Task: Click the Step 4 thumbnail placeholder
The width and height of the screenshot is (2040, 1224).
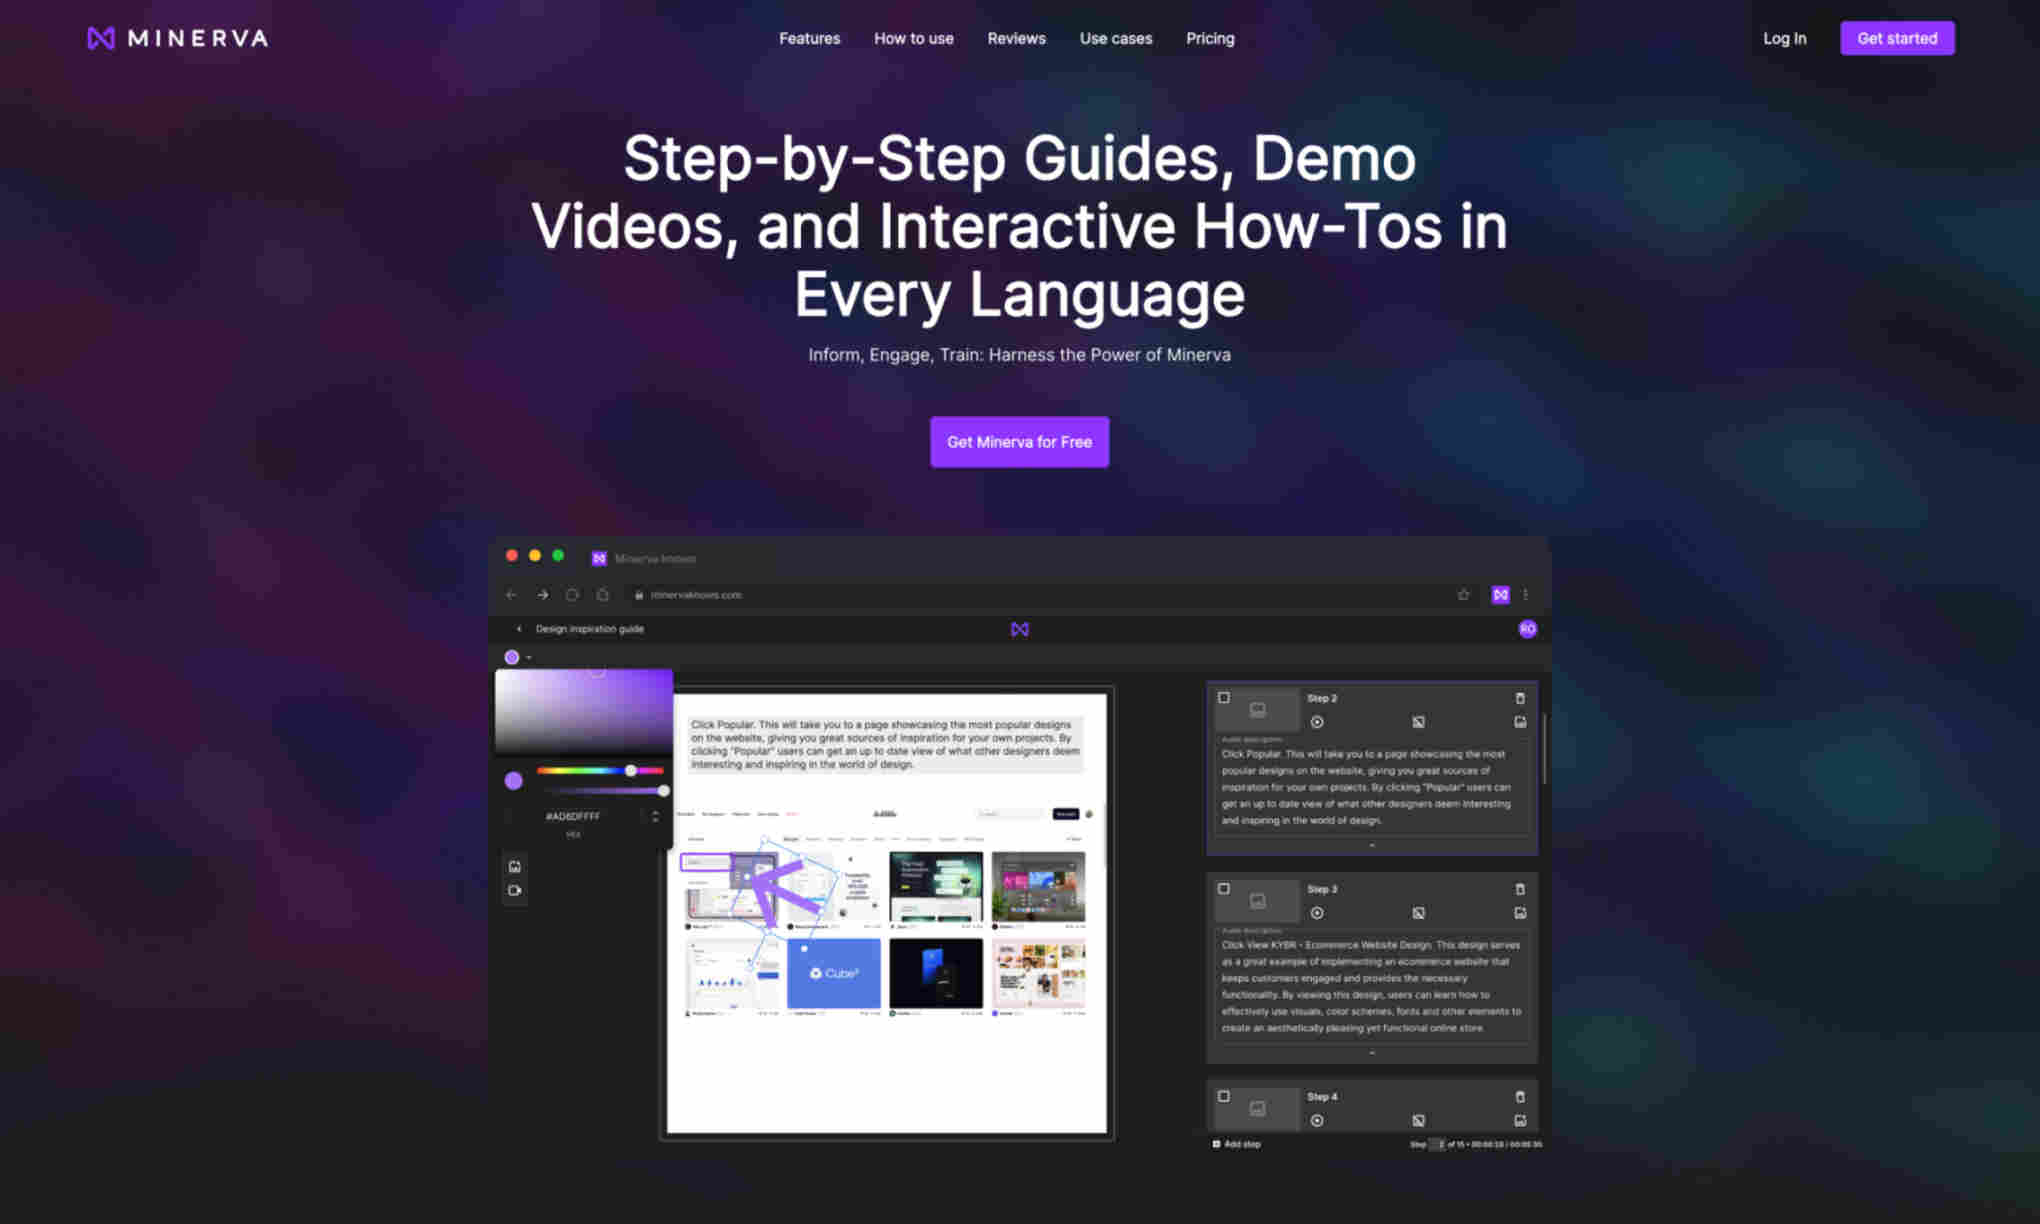Action: (1257, 1109)
